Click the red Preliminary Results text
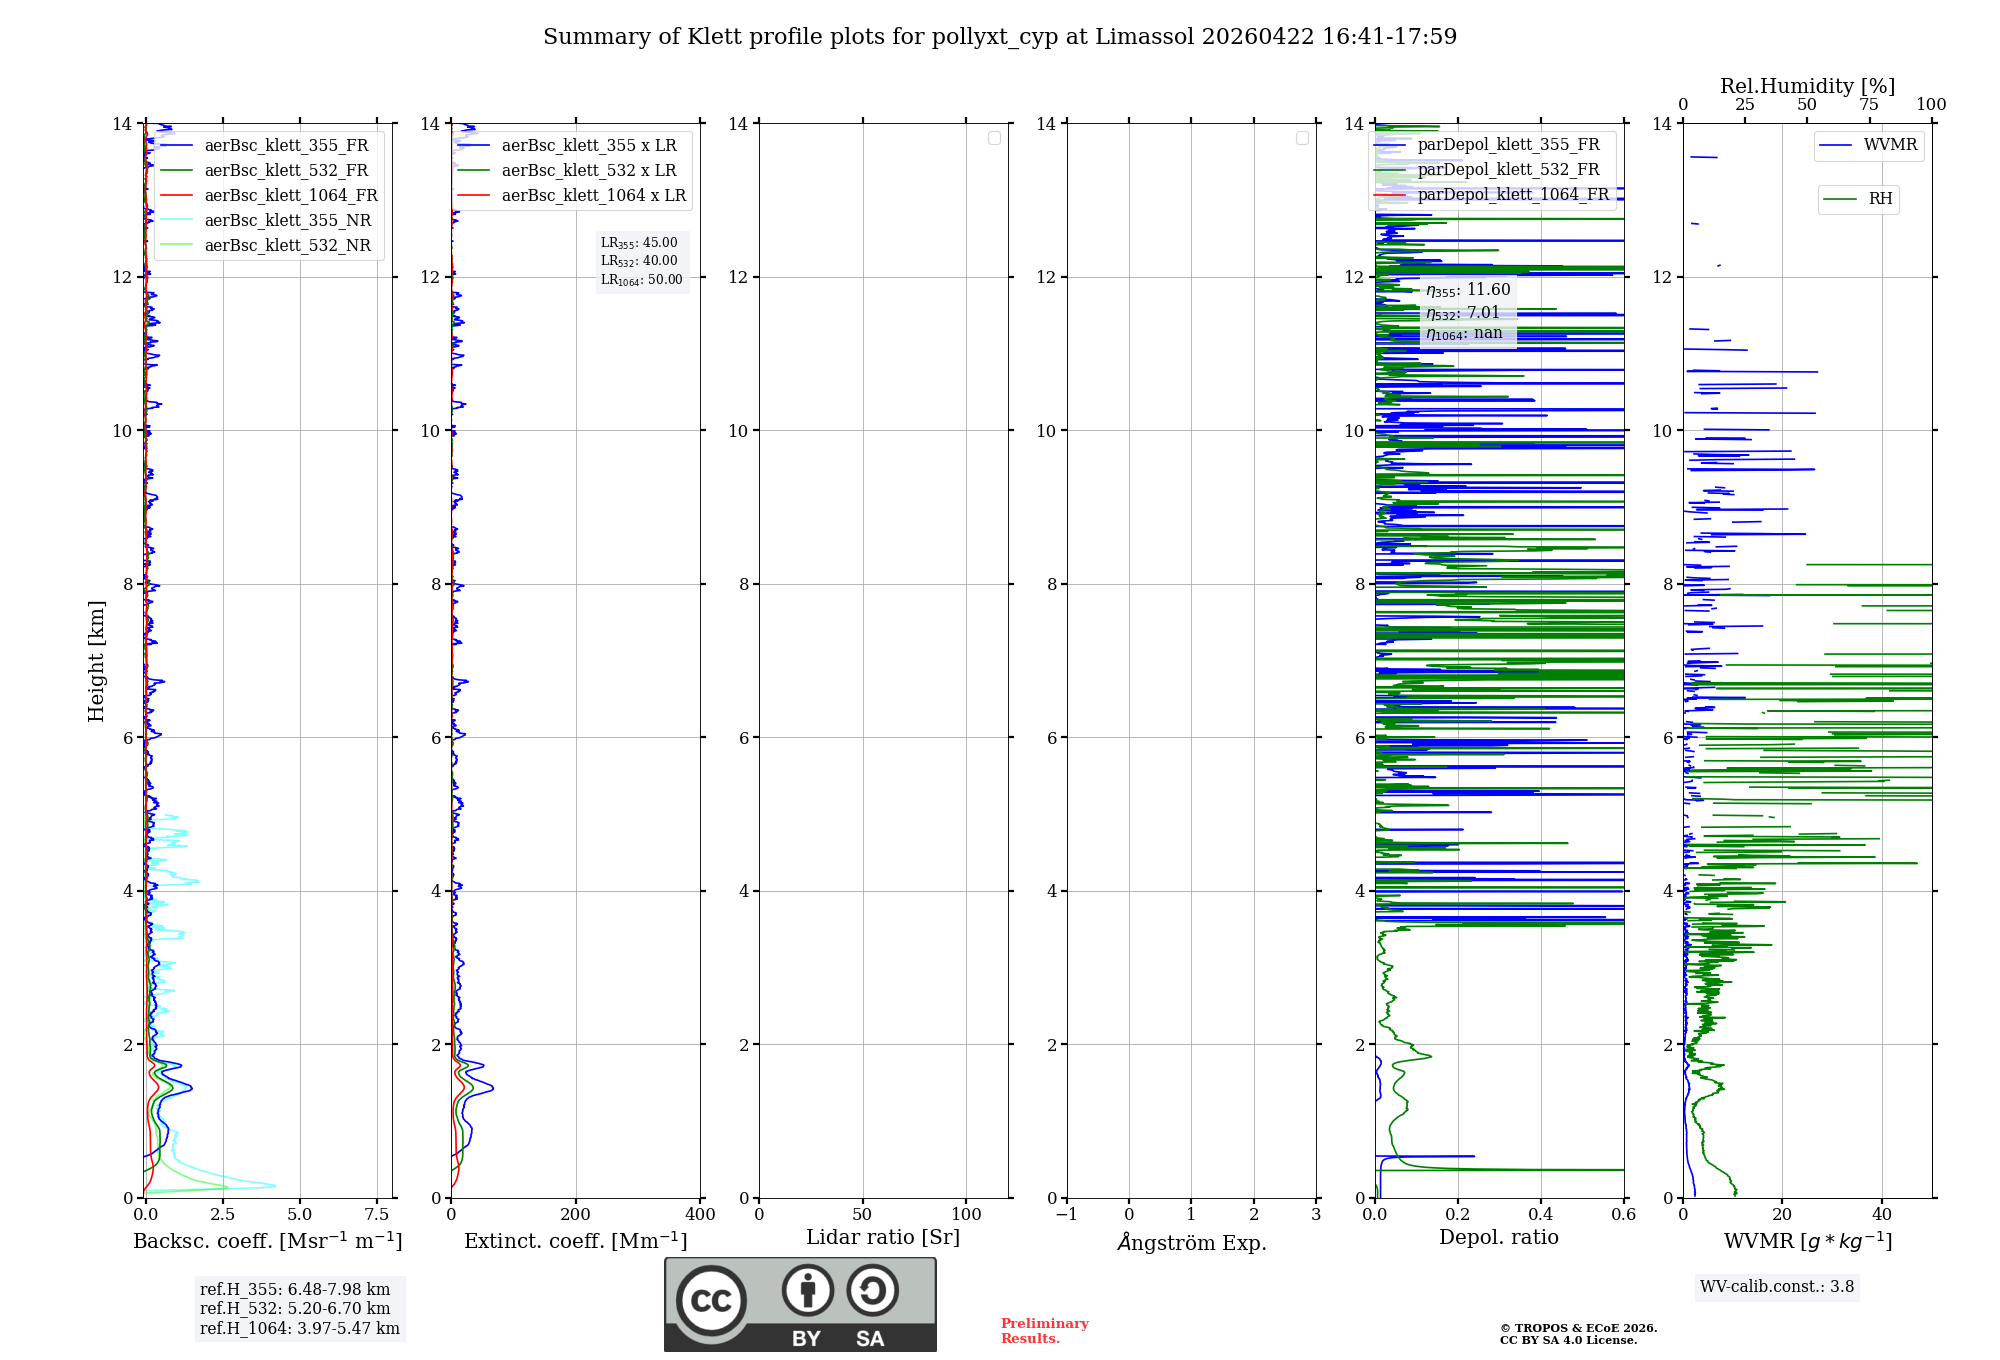This screenshot has height=1360, width=2000. point(1044,1330)
